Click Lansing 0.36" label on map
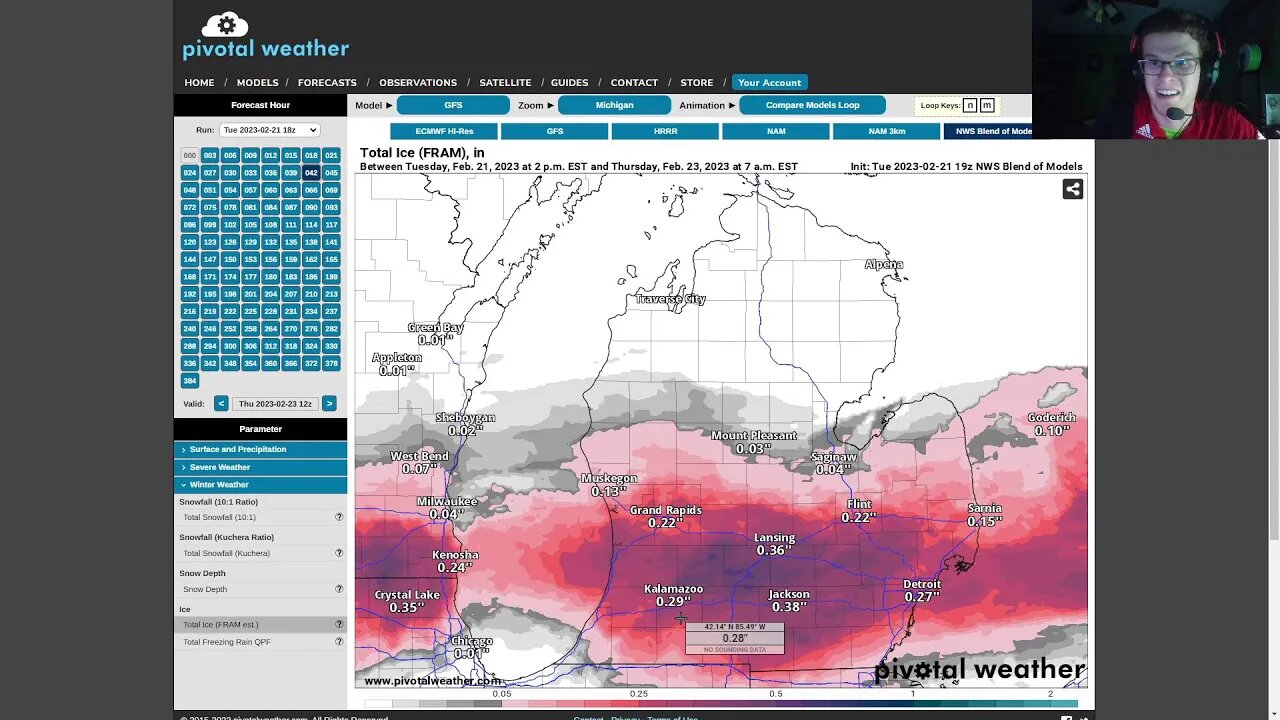The image size is (1280, 720). (774, 544)
